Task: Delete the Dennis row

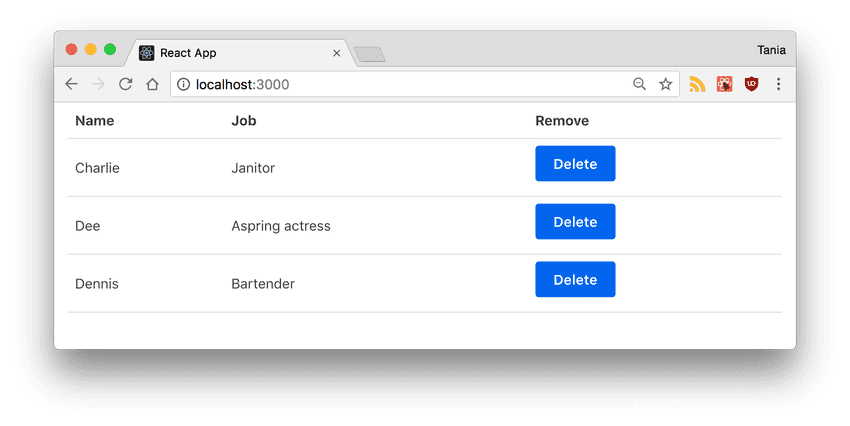Action: 575,279
